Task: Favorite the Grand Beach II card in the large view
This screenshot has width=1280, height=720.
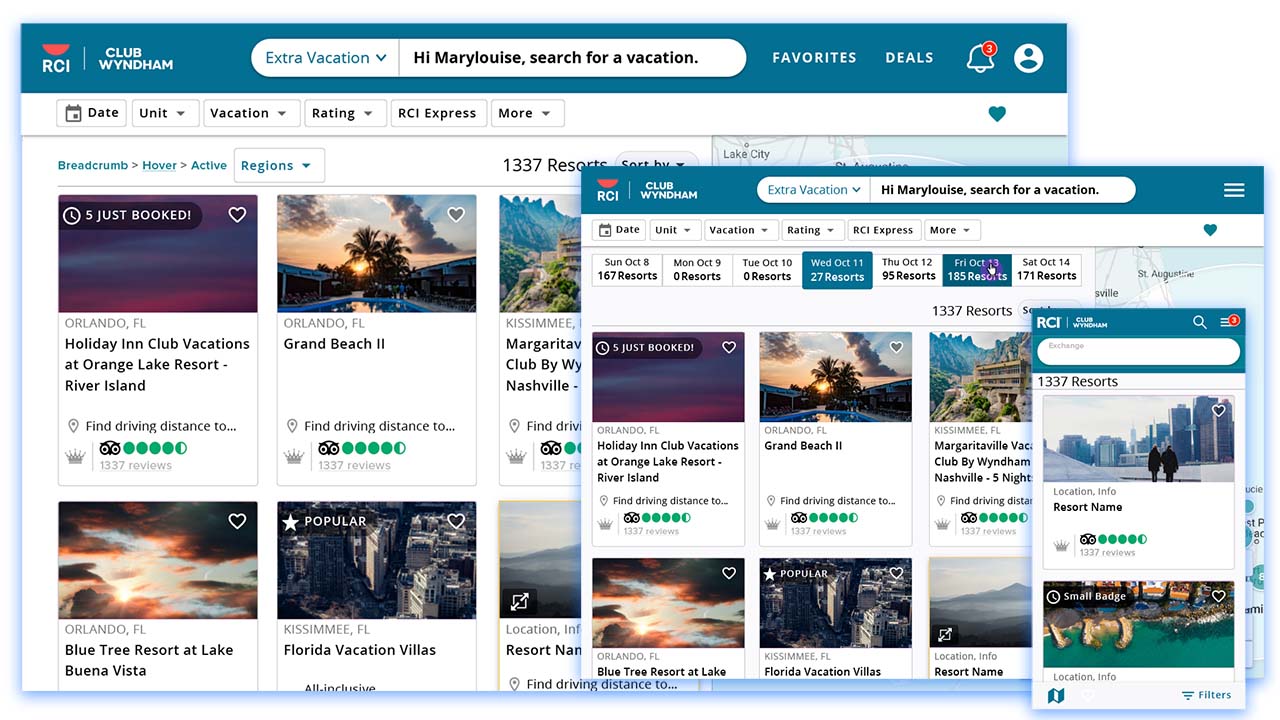Action: click(x=456, y=214)
